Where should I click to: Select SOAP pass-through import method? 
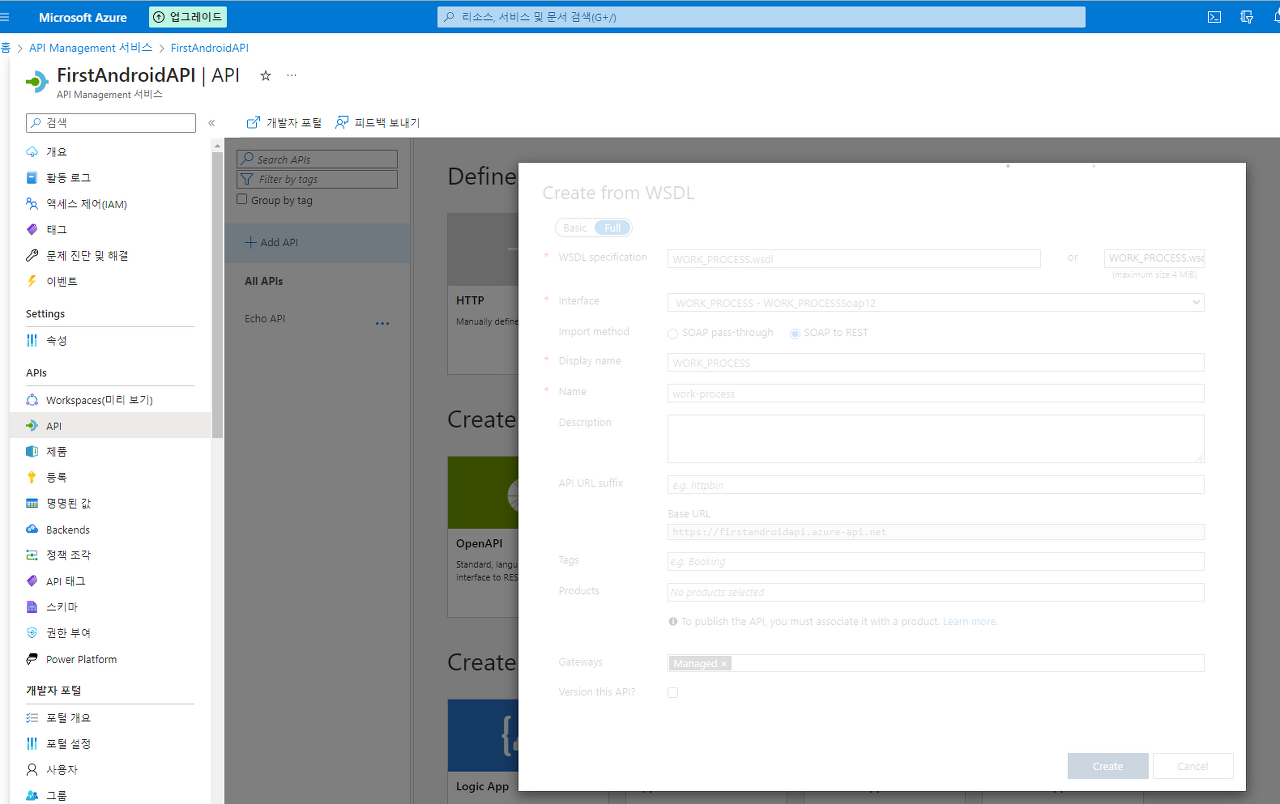click(673, 333)
